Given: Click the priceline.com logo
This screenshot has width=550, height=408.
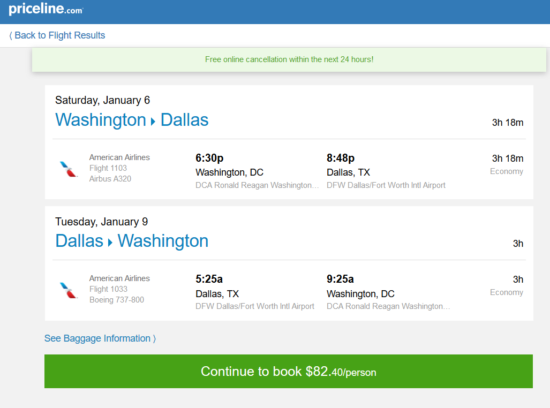Looking at the screenshot, I should coord(46,9).
